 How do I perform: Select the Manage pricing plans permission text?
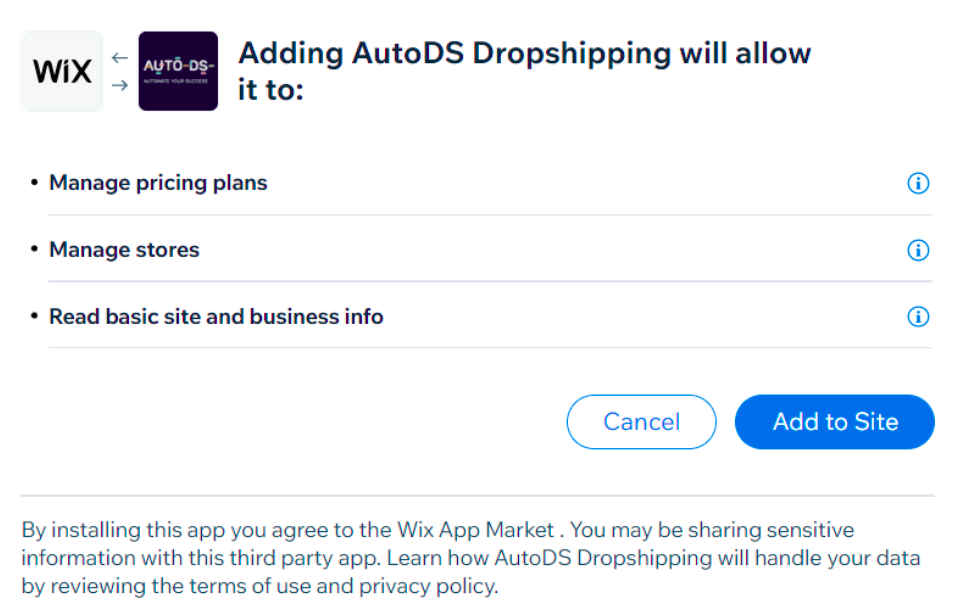click(158, 183)
